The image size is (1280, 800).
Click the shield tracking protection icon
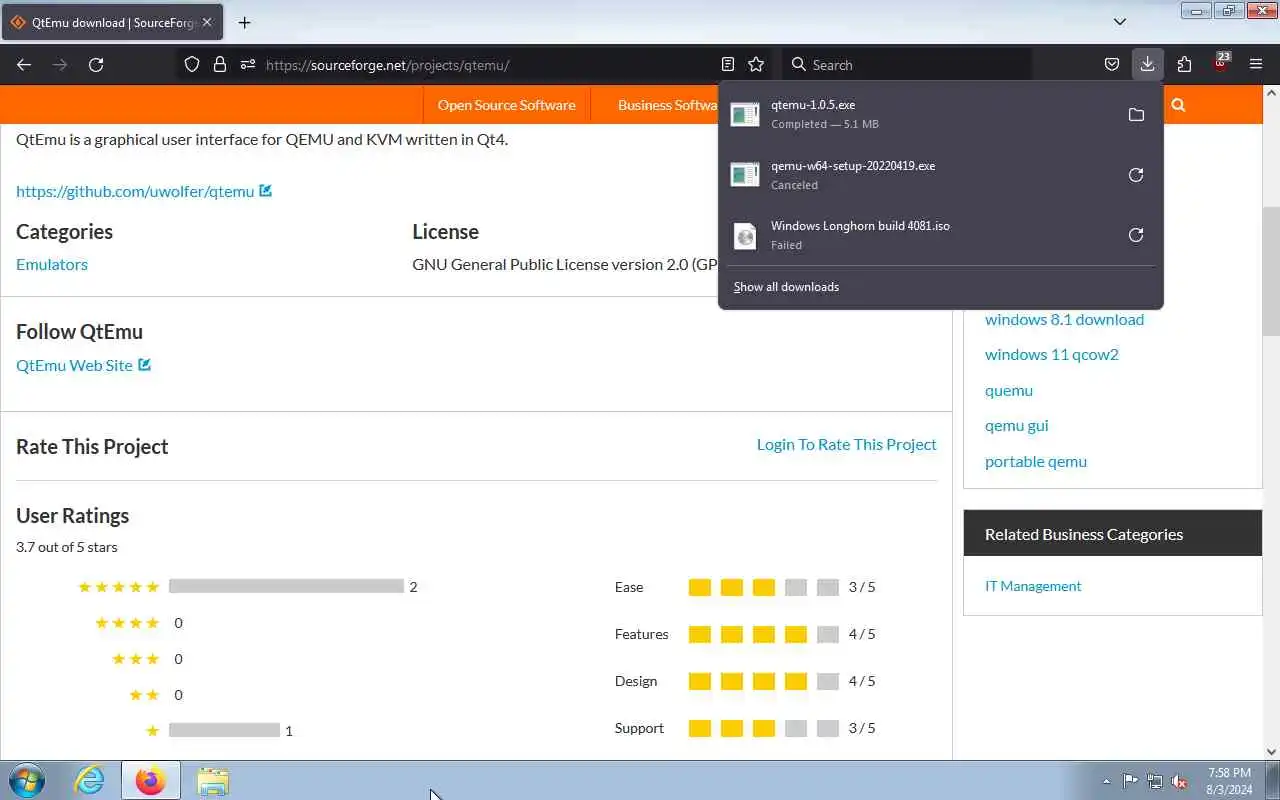click(192, 64)
